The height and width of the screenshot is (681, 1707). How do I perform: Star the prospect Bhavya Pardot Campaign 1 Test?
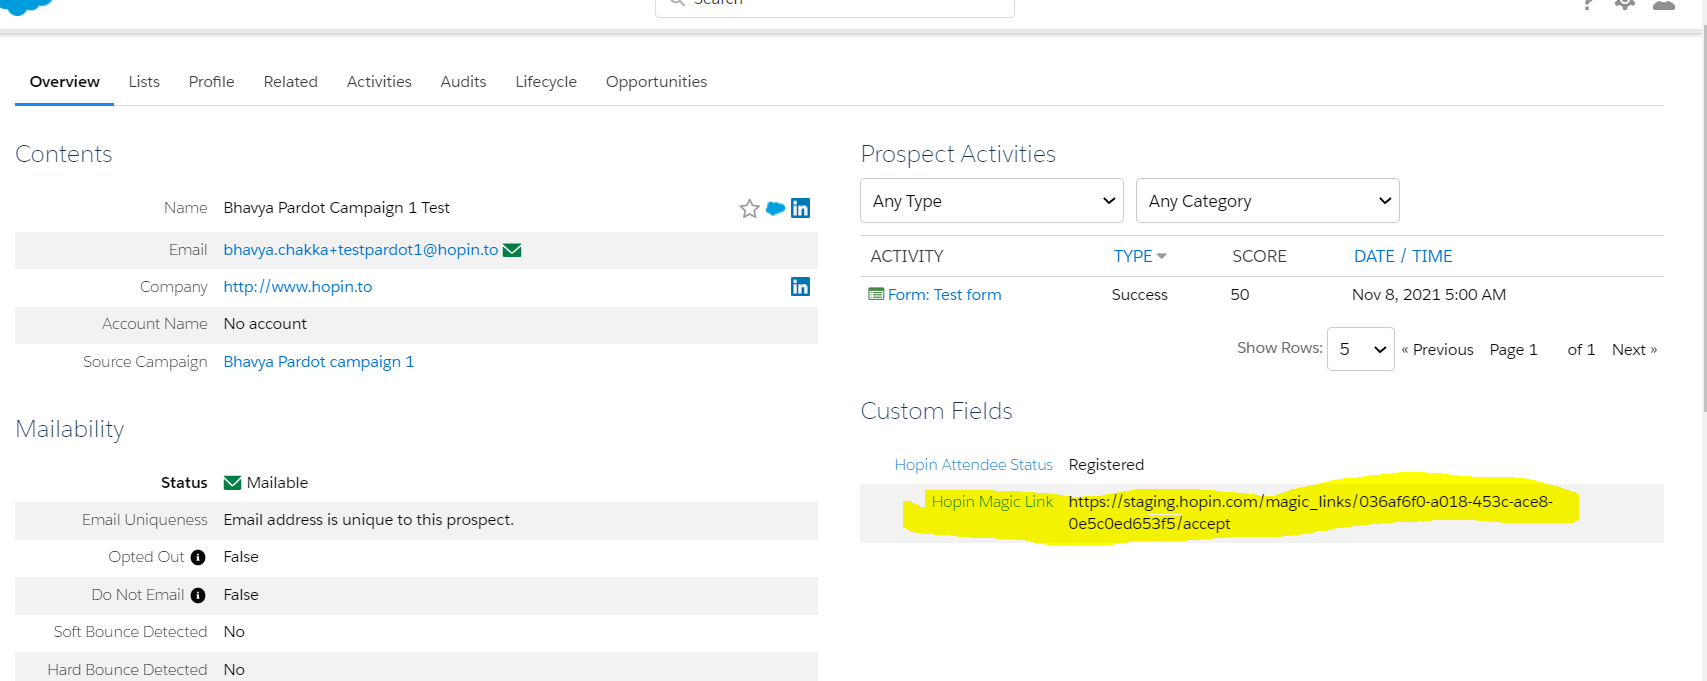(x=749, y=208)
